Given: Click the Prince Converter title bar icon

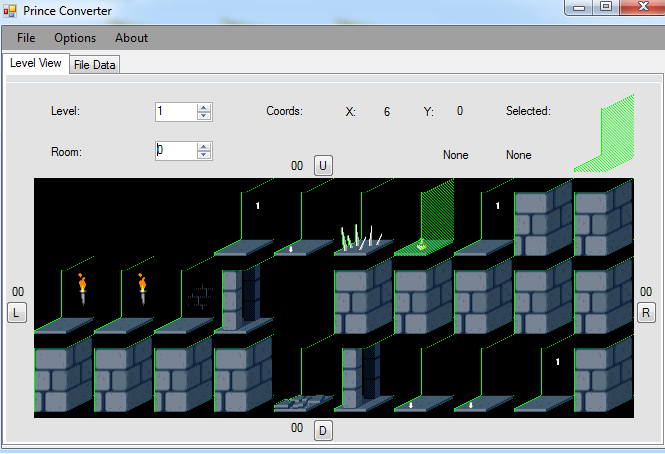Looking at the screenshot, I should click(x=10, y=11).
